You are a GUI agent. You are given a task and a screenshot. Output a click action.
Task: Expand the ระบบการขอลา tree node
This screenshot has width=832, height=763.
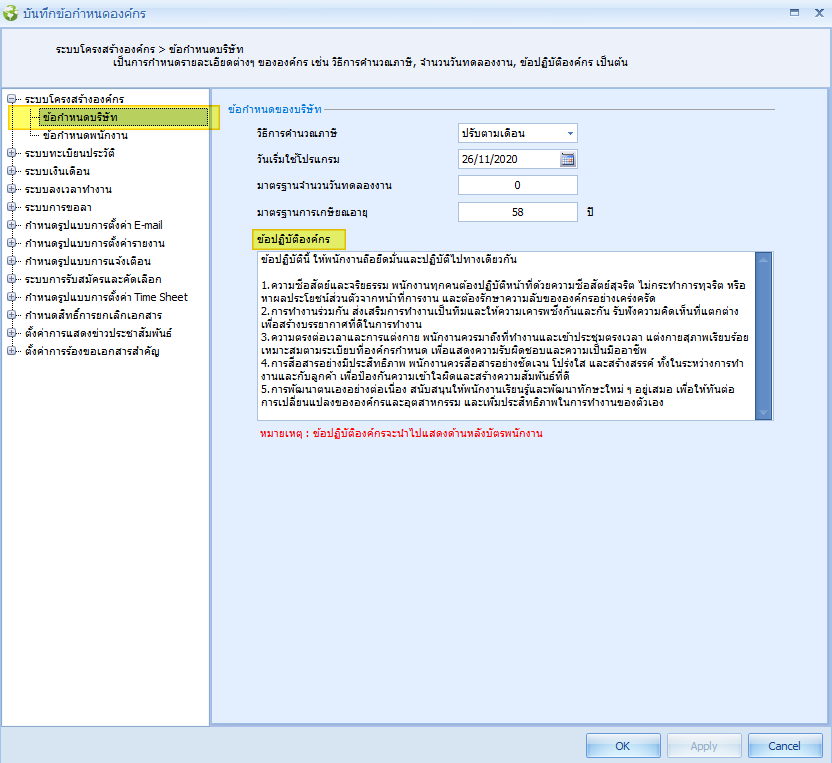click(12, 207)
